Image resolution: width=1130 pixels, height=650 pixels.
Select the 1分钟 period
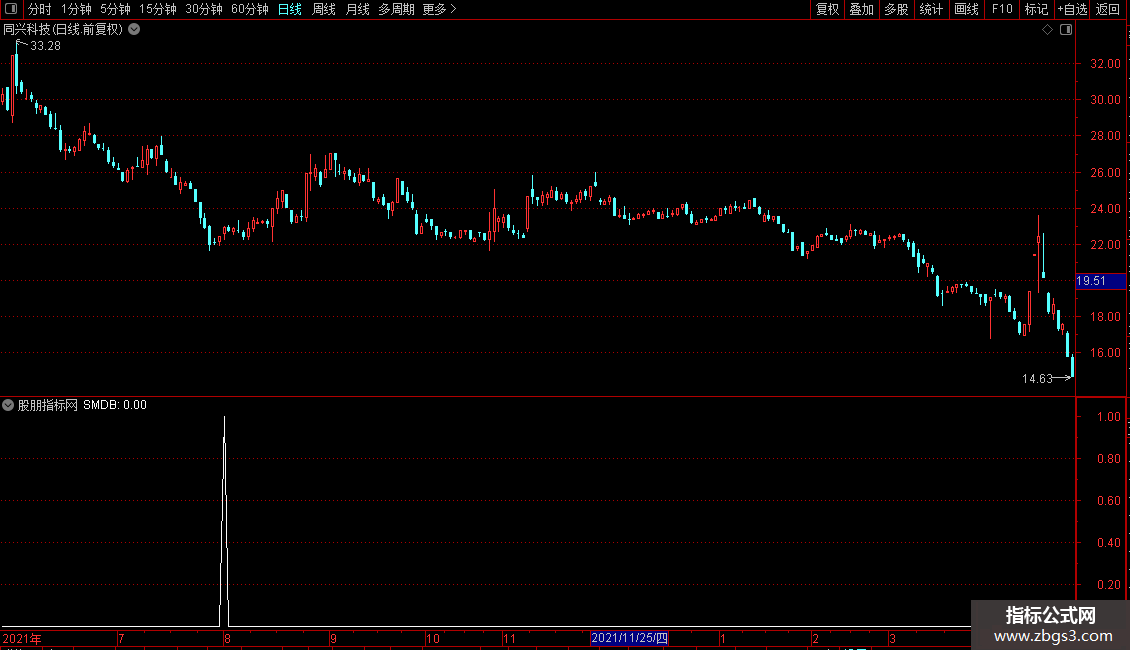click(x=76, y=9)
